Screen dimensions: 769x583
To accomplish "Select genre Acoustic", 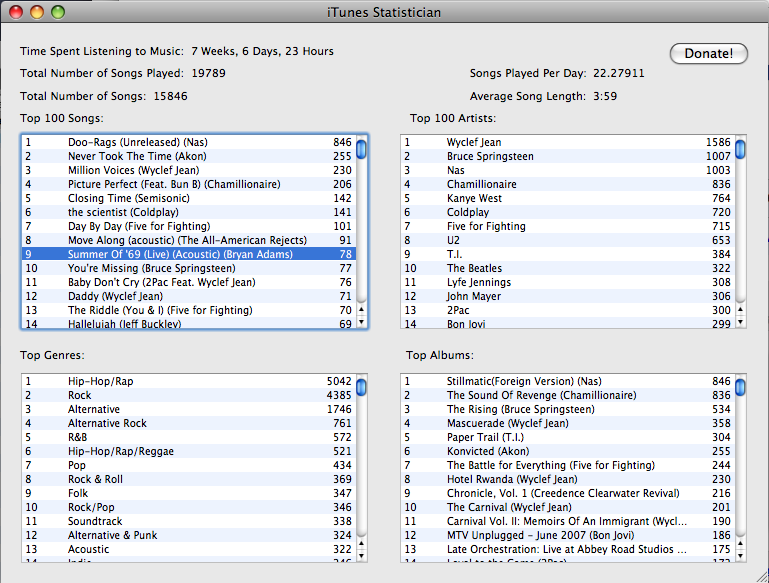I will 189,549.
